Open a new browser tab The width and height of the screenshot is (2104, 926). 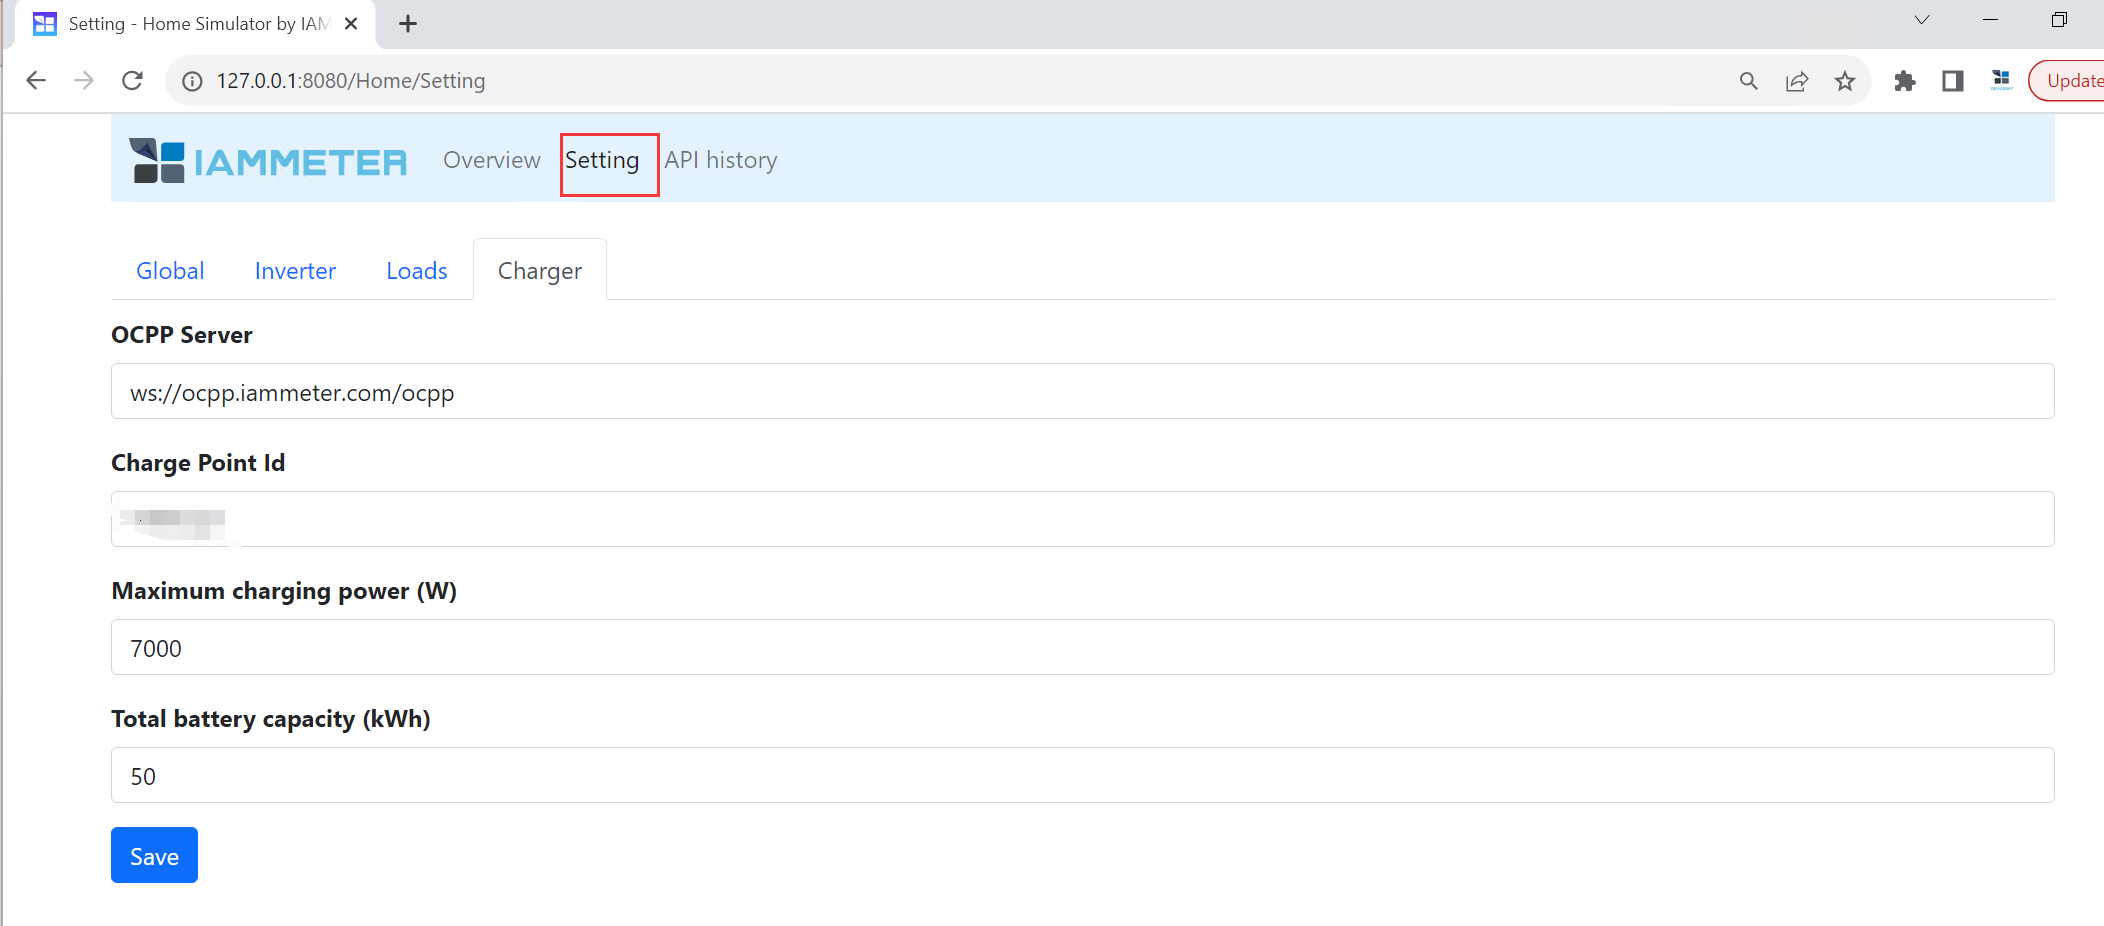[408, 24]
